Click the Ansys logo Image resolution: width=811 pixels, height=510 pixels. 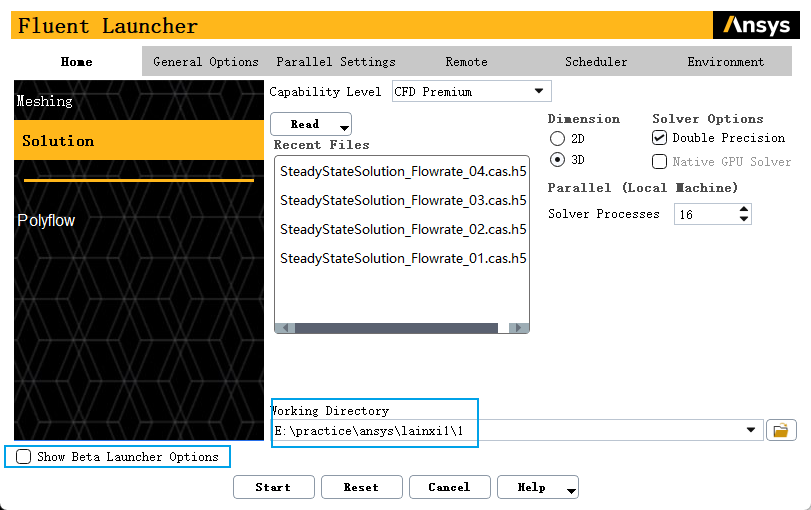click(756, 26)
